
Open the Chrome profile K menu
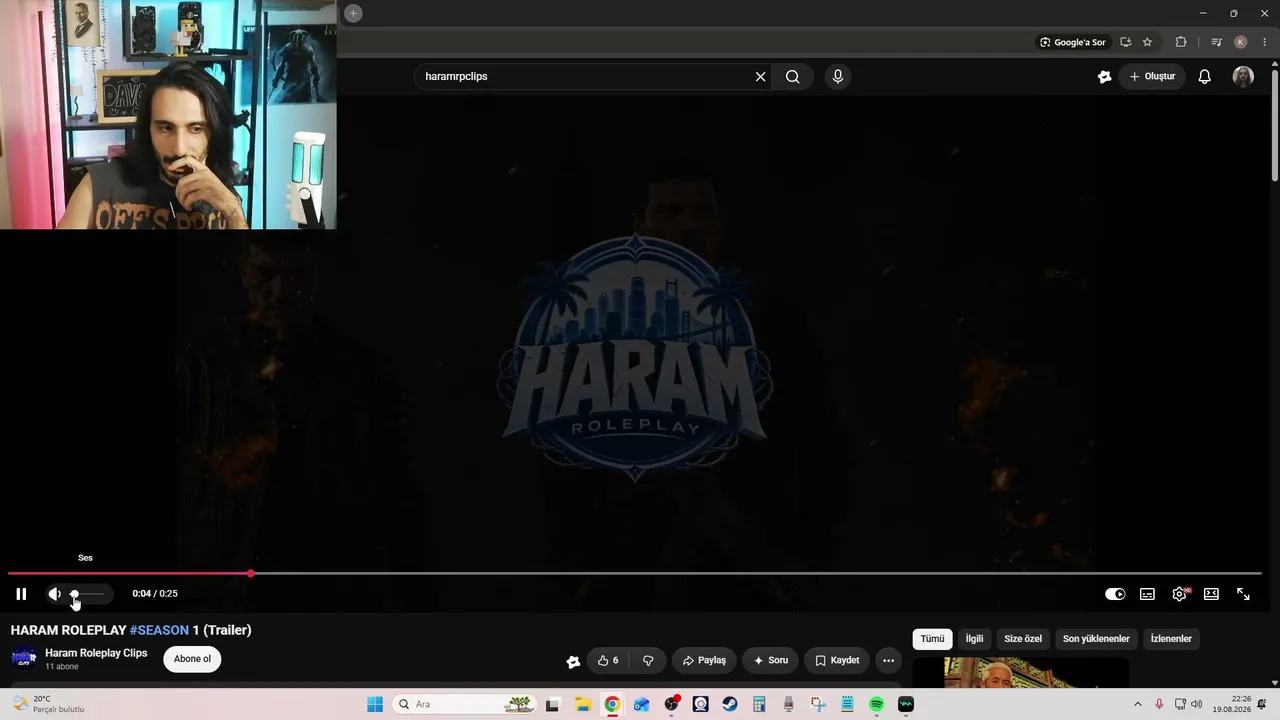pyautogui.click(x=1240, y=42)
